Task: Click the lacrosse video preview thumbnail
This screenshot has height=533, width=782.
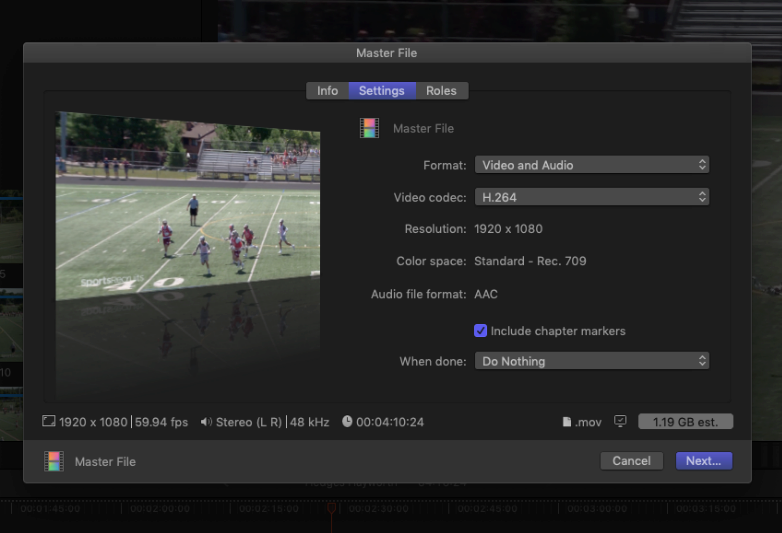Action: pyautogui.click(x=188, y=205)
